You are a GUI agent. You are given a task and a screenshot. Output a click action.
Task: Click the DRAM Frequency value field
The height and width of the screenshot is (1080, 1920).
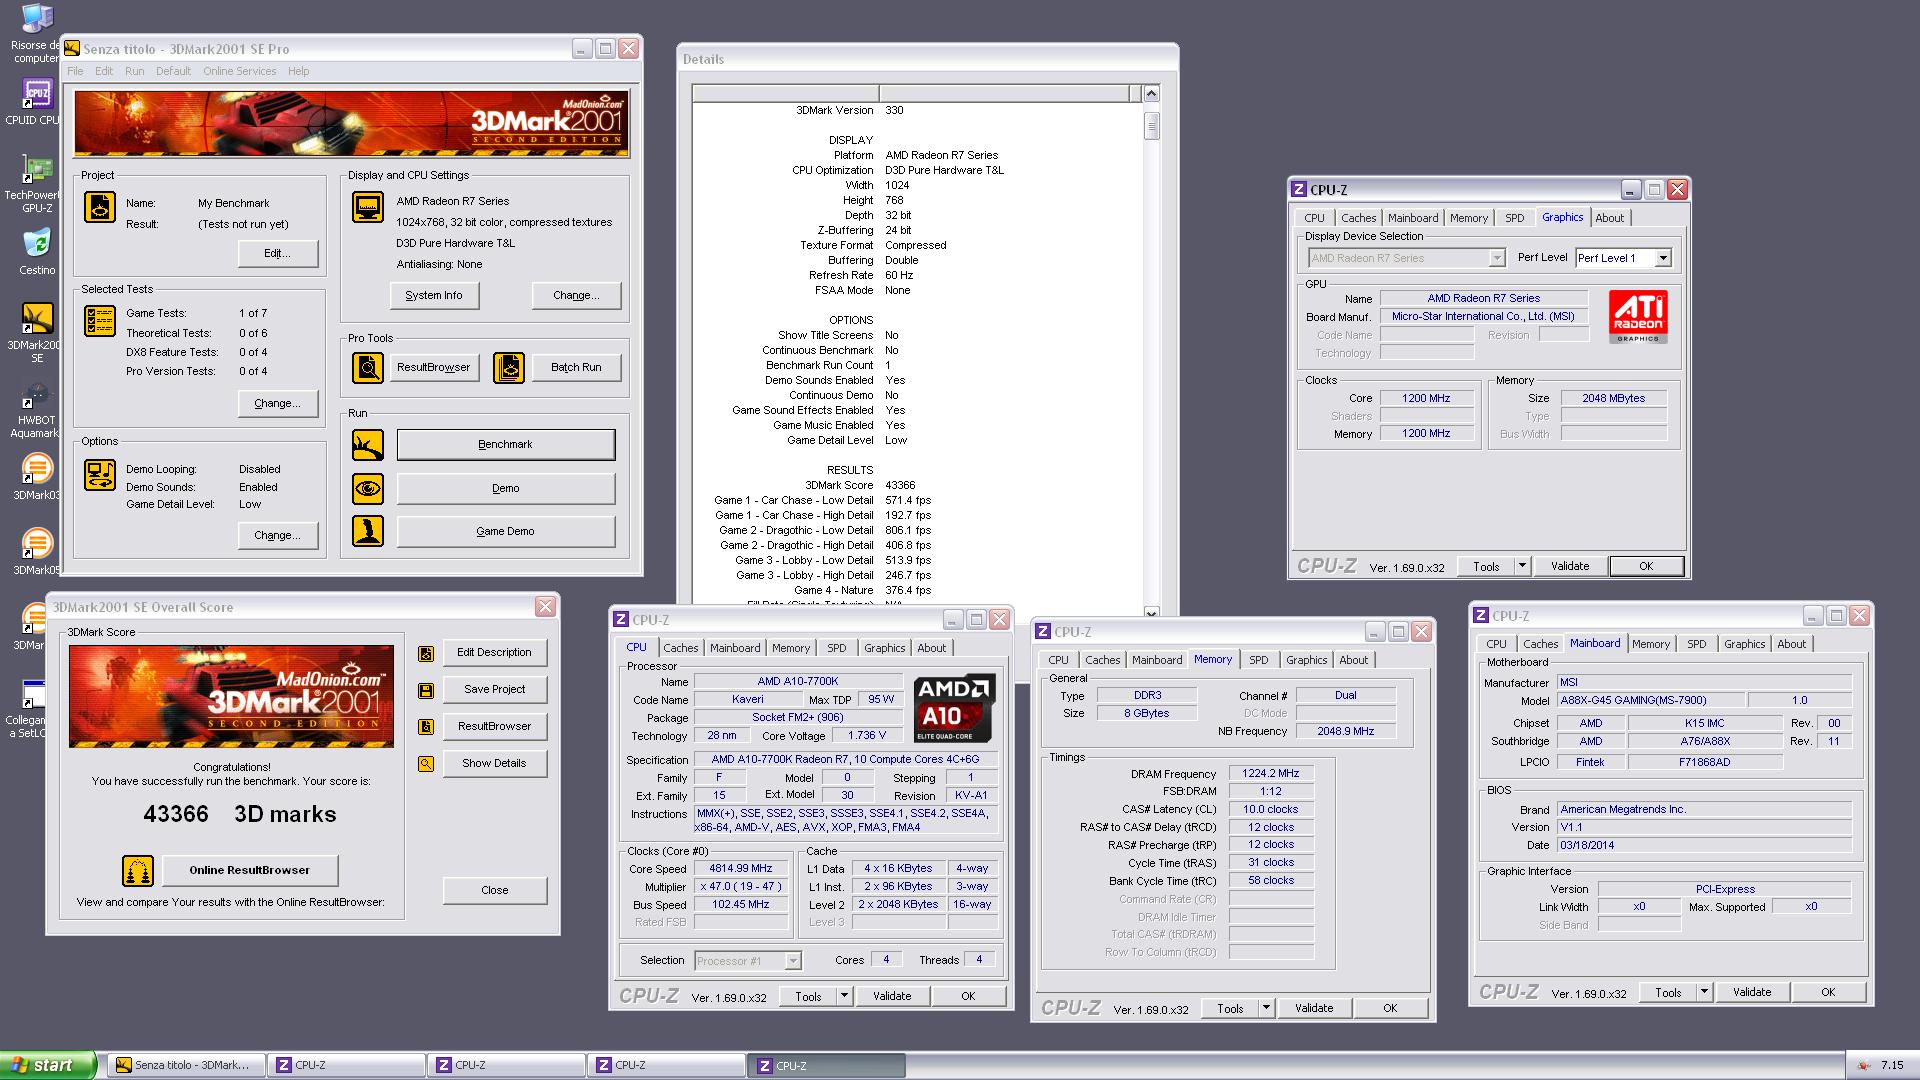[x=1271, y=774]
